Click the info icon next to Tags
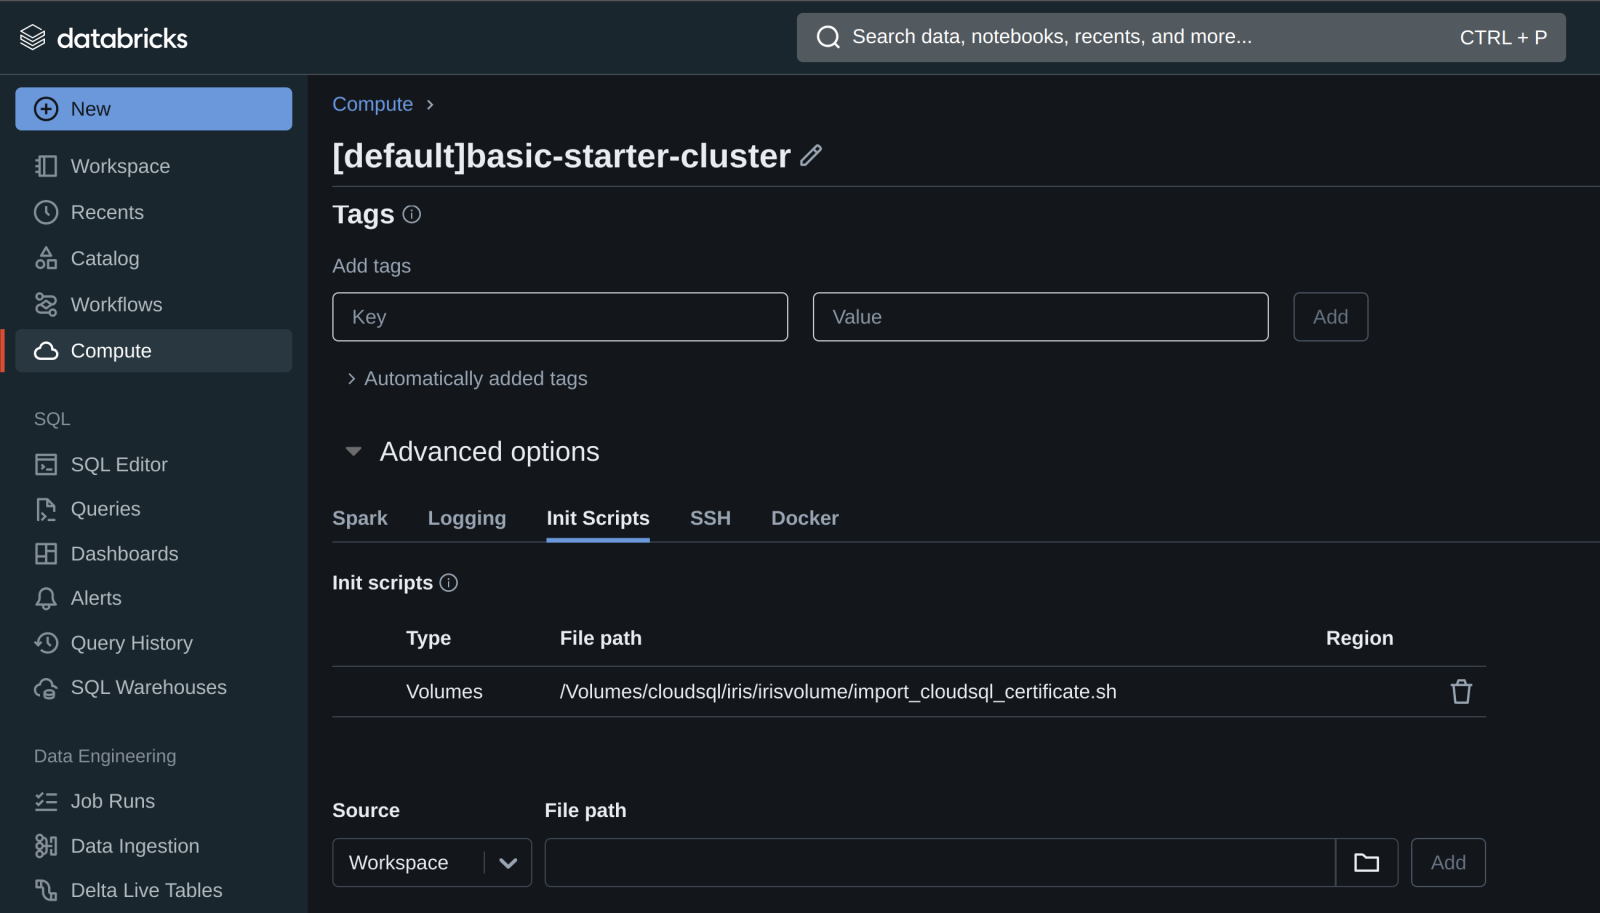The width and height of the screenshot is (1600, 913). click(411, 214)
